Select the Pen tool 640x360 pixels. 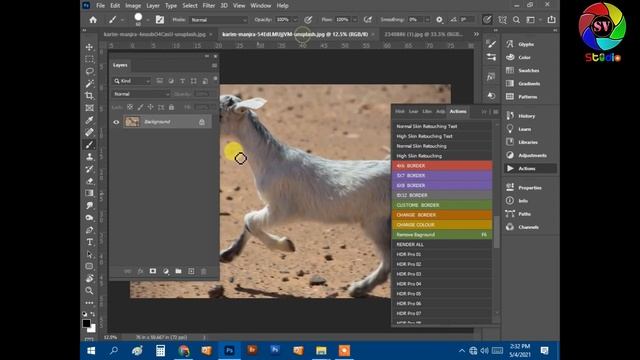pyautogui.click(x=89, y=230)
